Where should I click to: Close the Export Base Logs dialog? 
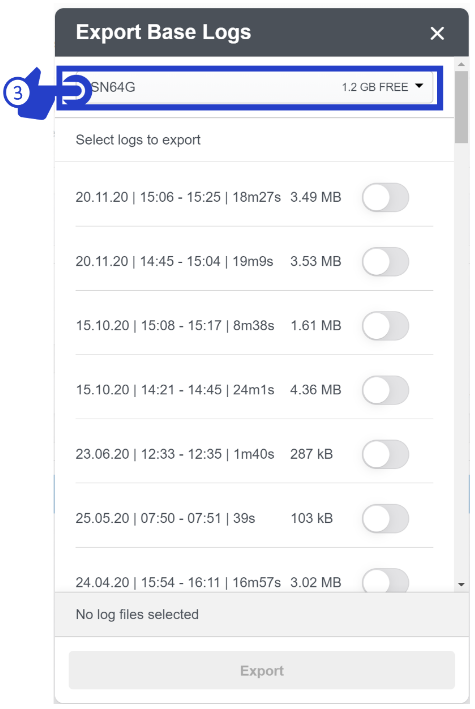coord(437,33)
